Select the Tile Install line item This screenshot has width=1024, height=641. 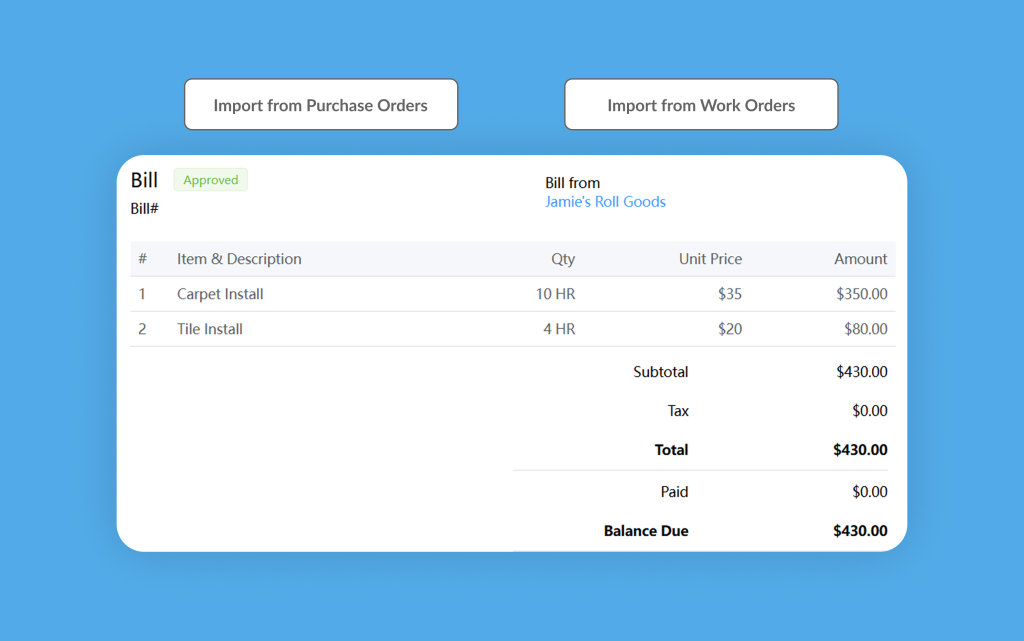pos(210,329)
